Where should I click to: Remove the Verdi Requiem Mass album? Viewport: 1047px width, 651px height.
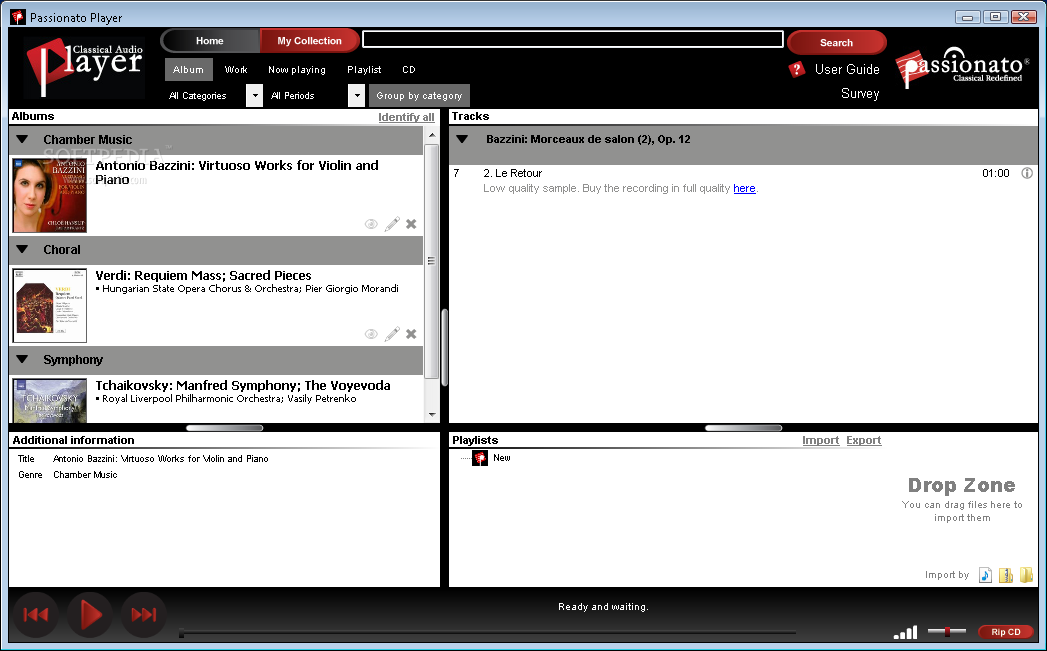(411, 334)
